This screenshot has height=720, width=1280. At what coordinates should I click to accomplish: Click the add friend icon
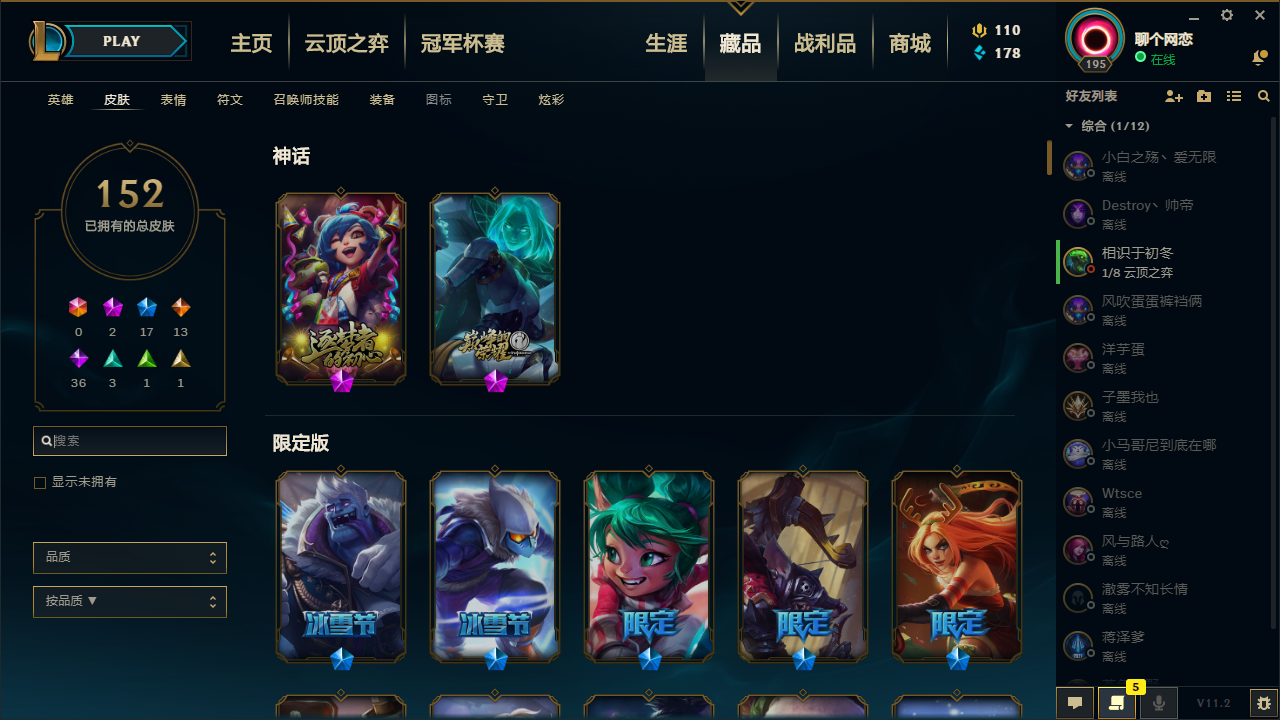point(1174,96)
